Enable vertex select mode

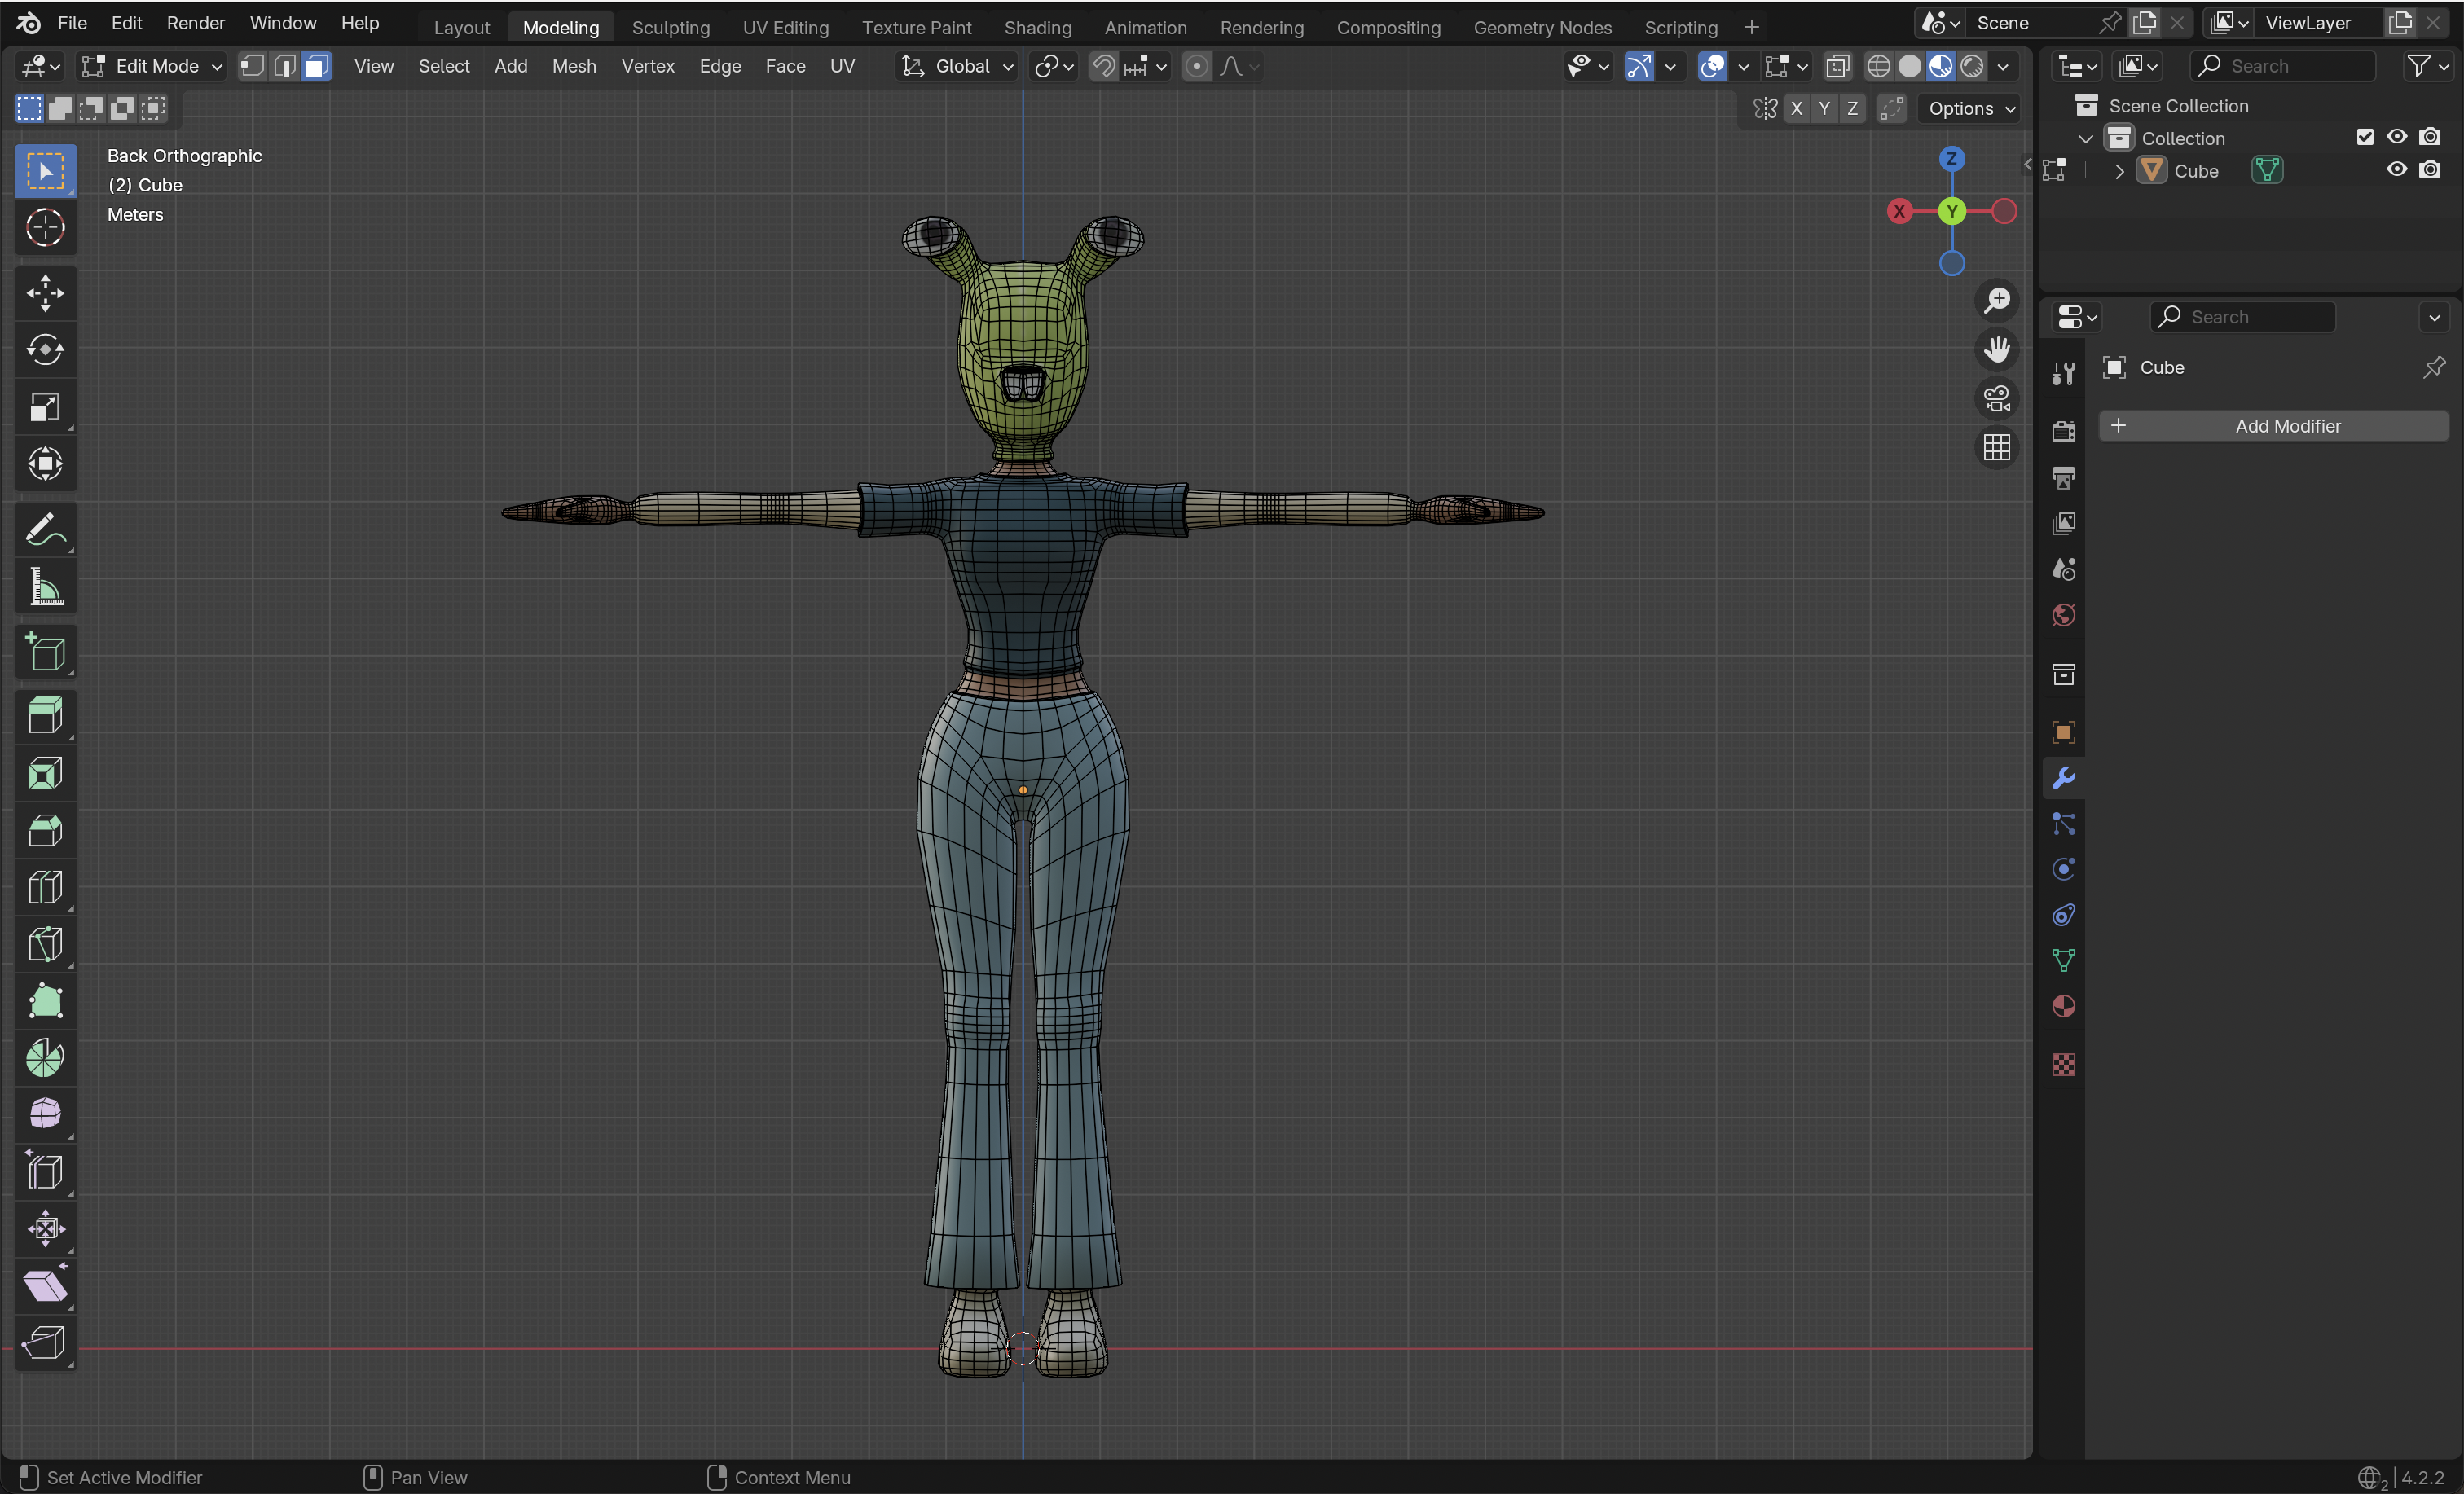click(253, 66)
